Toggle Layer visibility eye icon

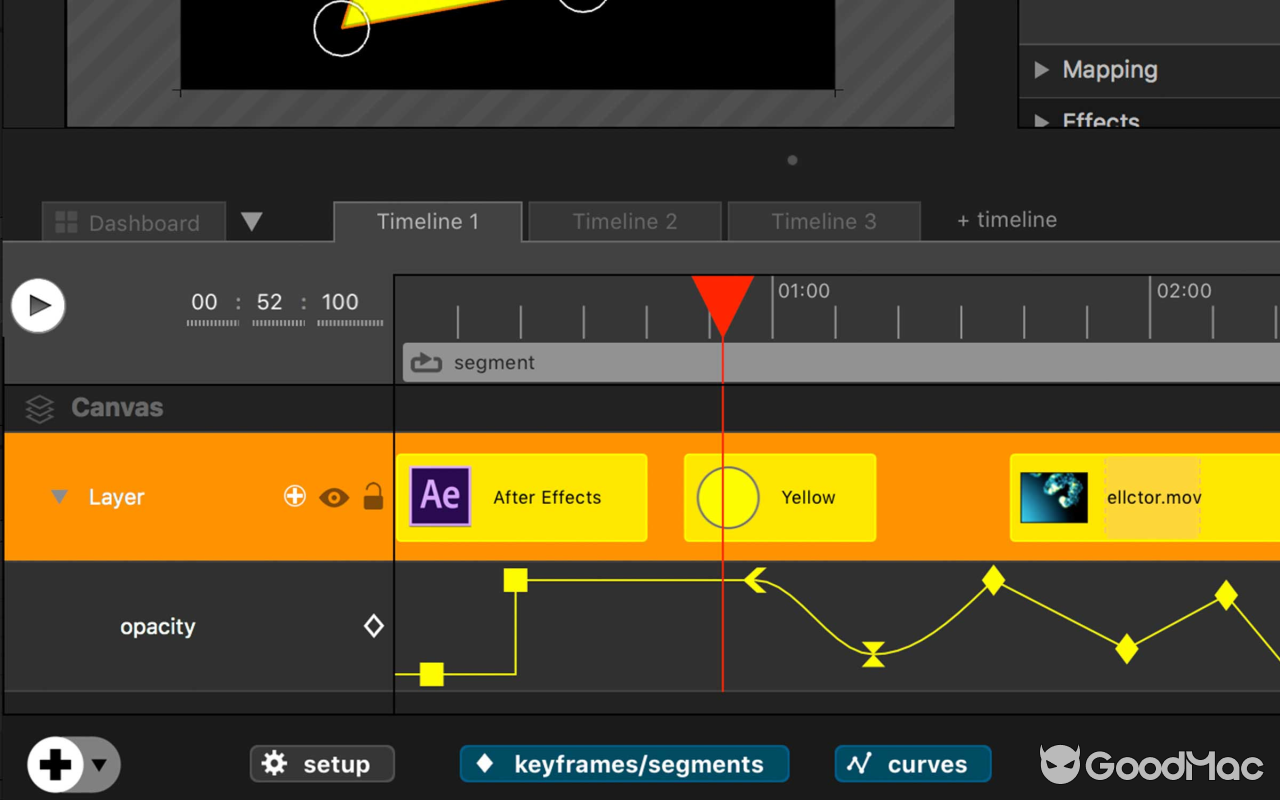(334, 497)
